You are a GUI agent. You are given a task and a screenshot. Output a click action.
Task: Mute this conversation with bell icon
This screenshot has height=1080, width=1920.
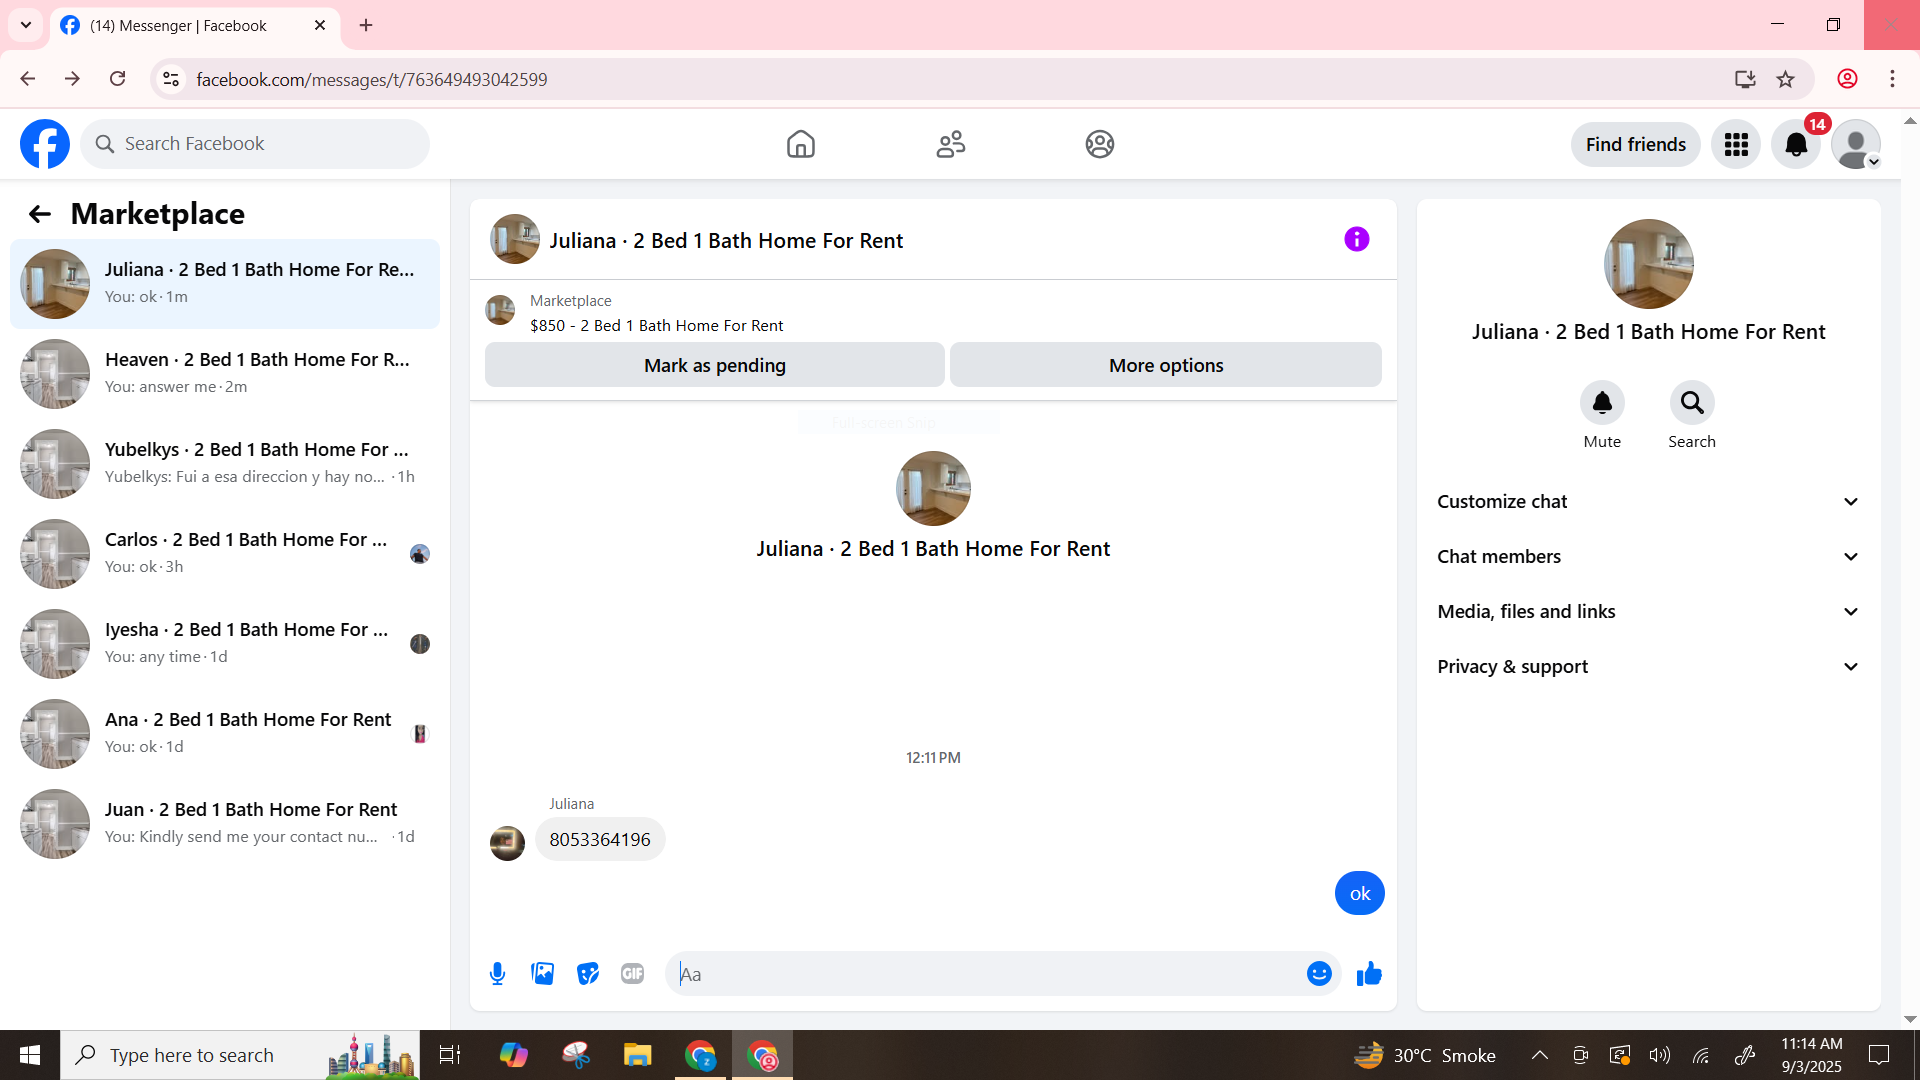point(1602,403)
